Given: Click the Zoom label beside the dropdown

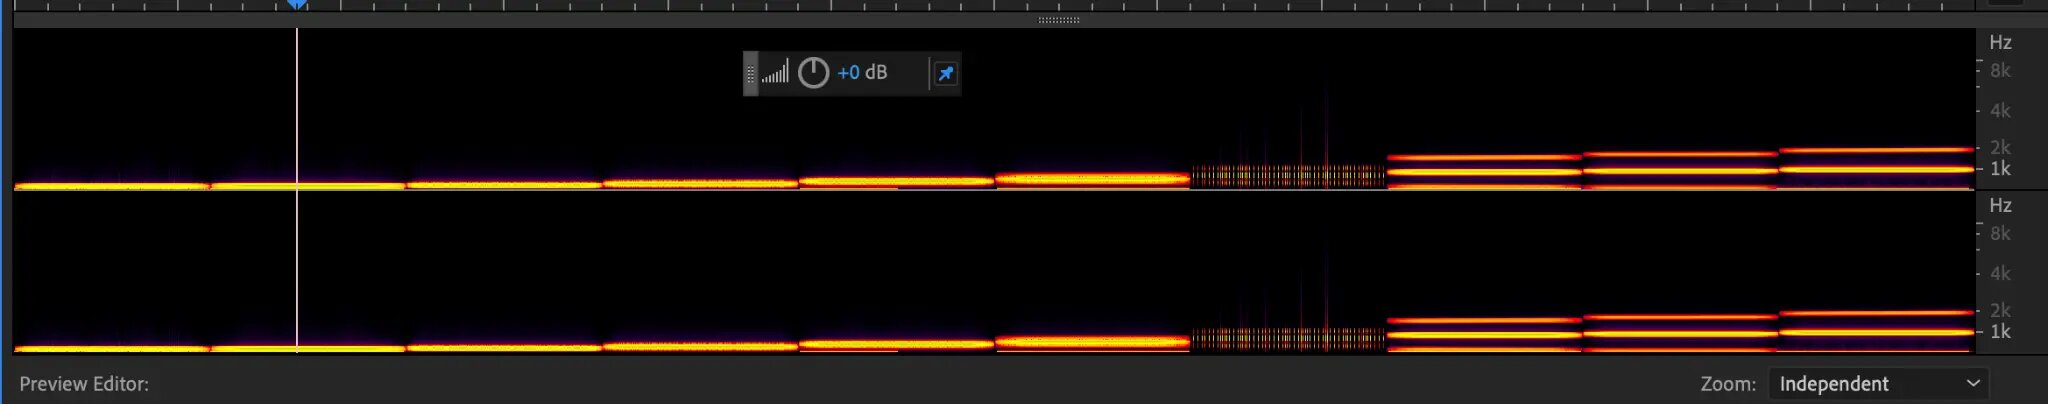Looking at the screenshot, I should pos(1727,384).
